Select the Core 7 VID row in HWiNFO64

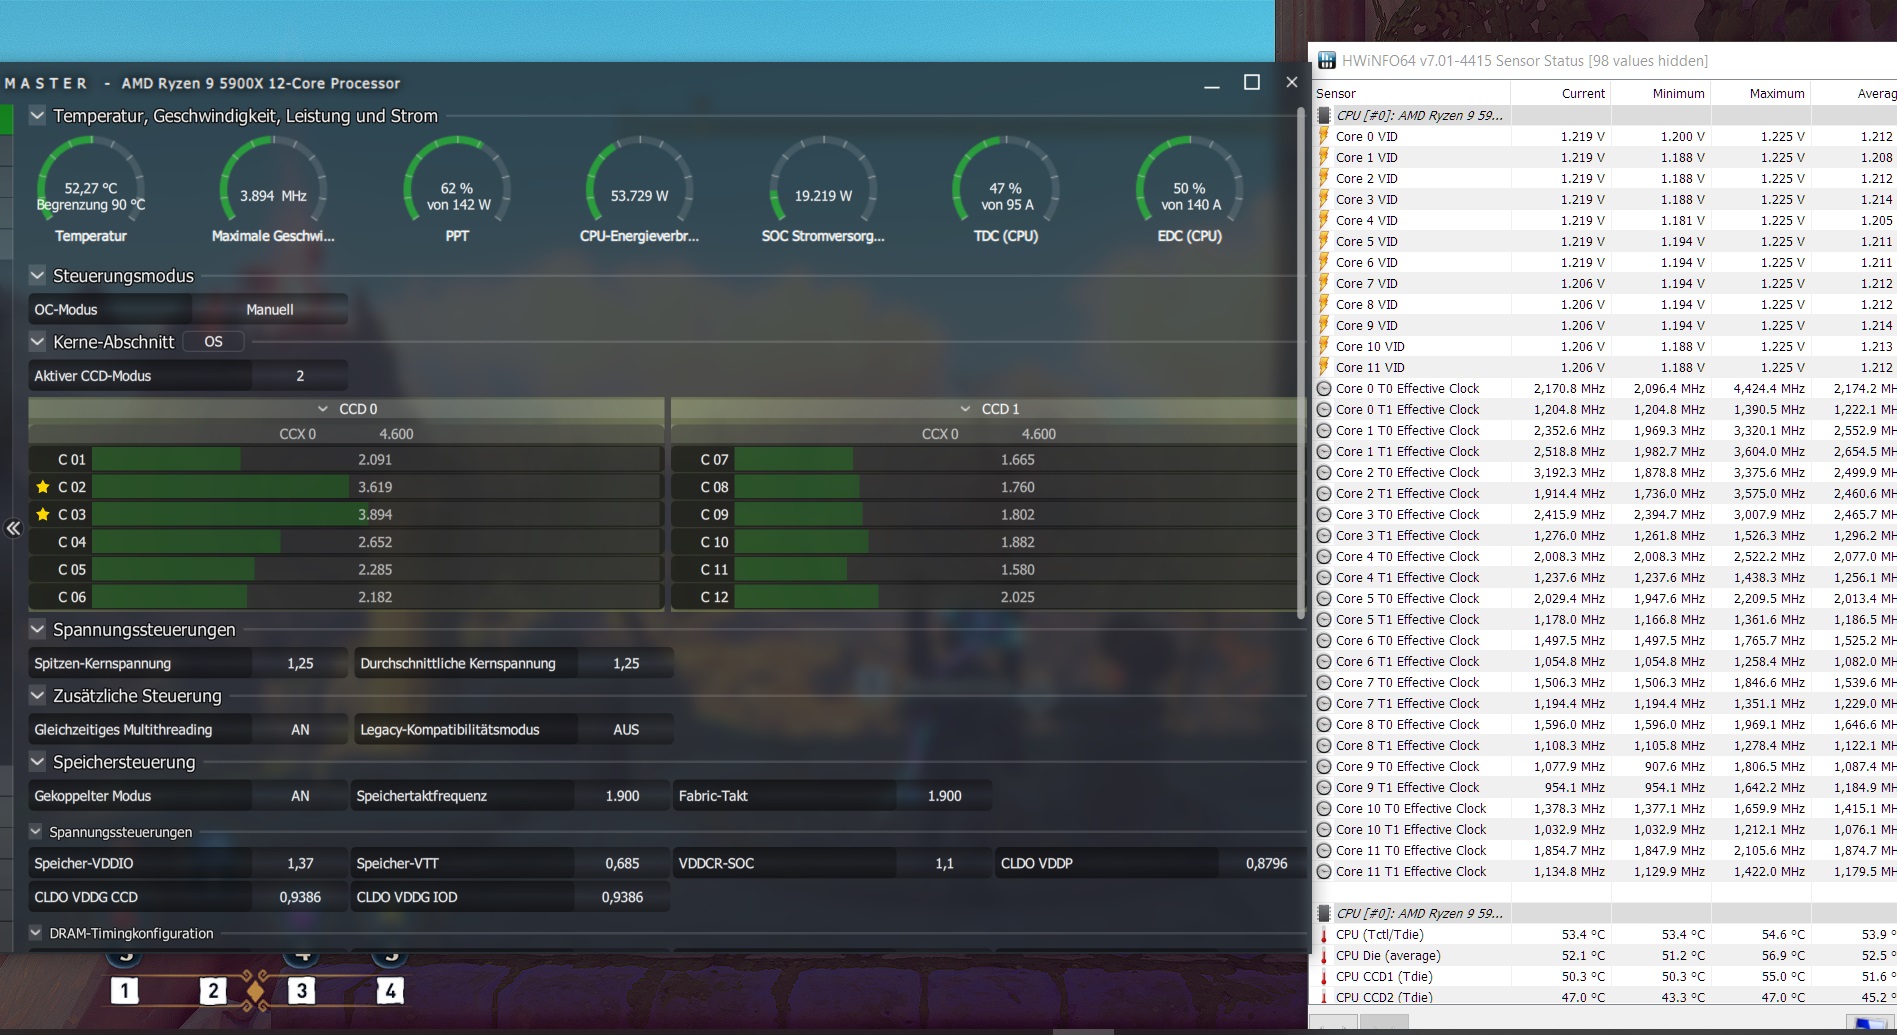click(1604, 283)
